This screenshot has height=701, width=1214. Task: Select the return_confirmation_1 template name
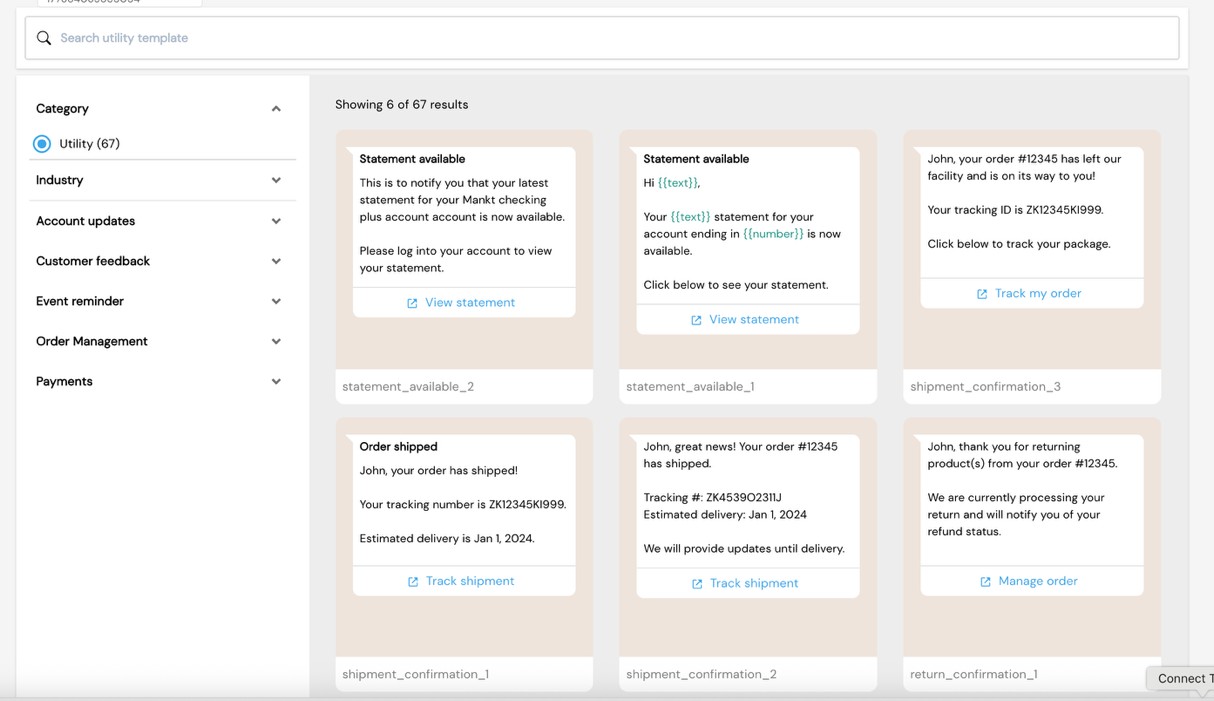[x=973, y=674]
